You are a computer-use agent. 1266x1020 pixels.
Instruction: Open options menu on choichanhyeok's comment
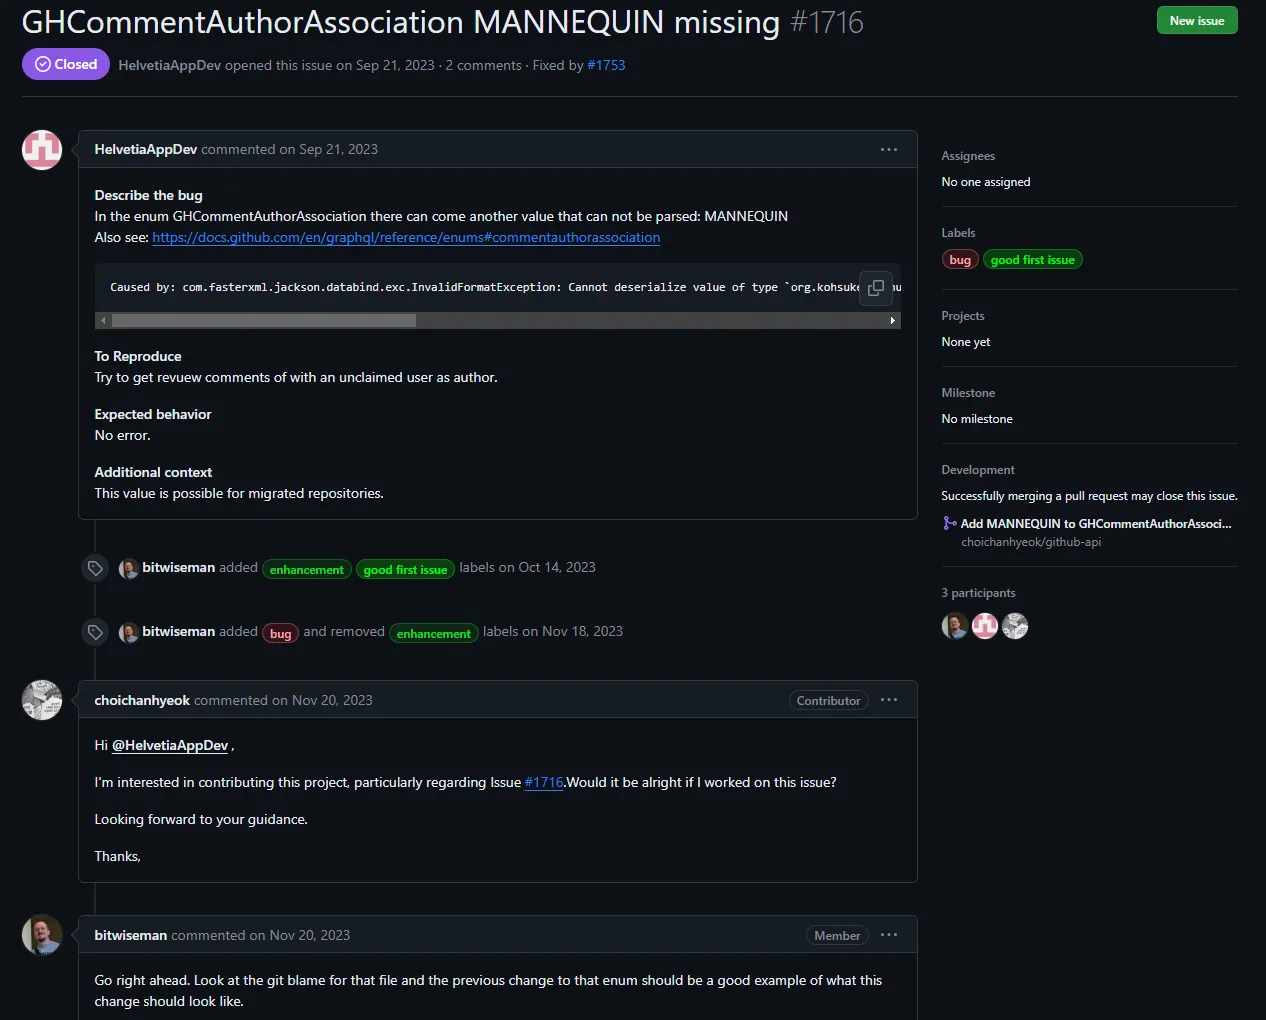tap(889, 700)
